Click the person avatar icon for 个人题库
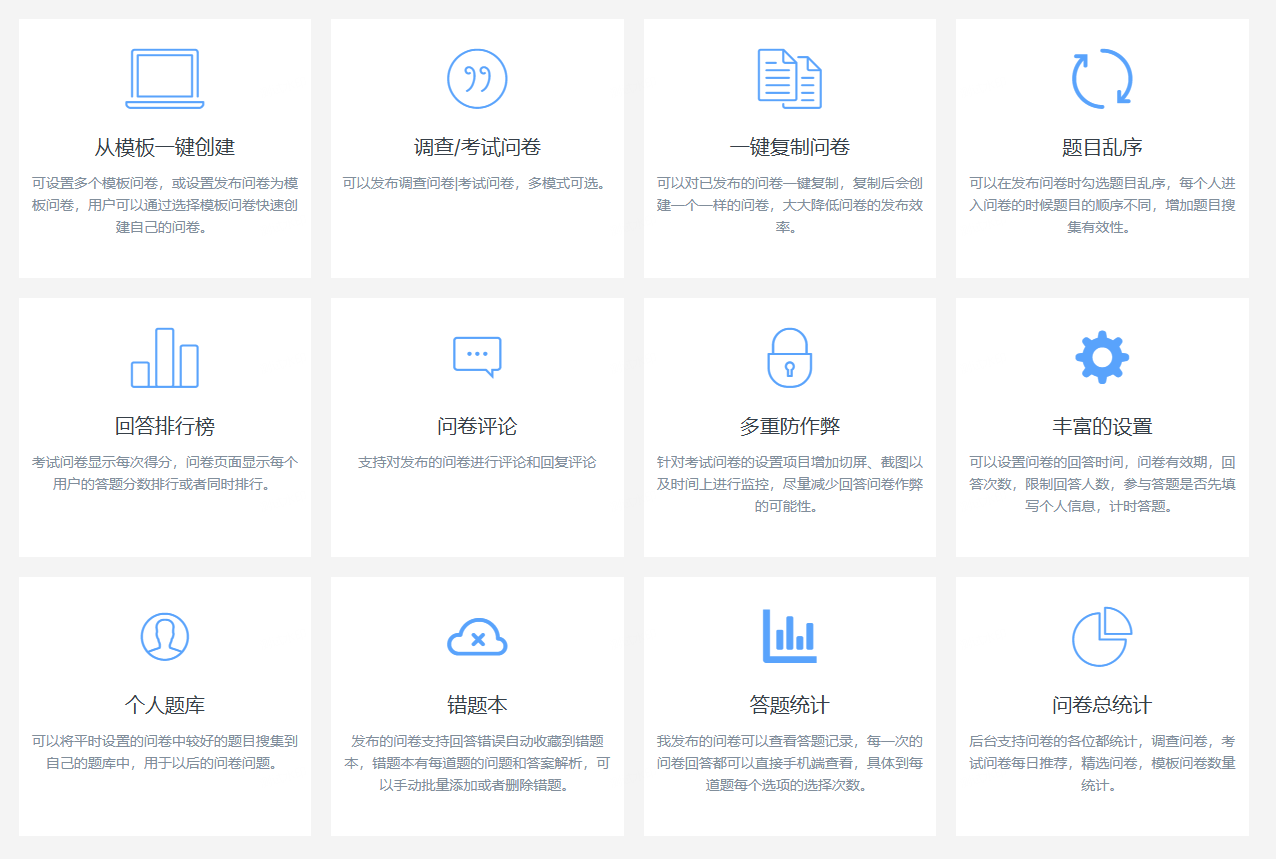The width and height of the screenshot is (1276, 859). coord(164,636)
